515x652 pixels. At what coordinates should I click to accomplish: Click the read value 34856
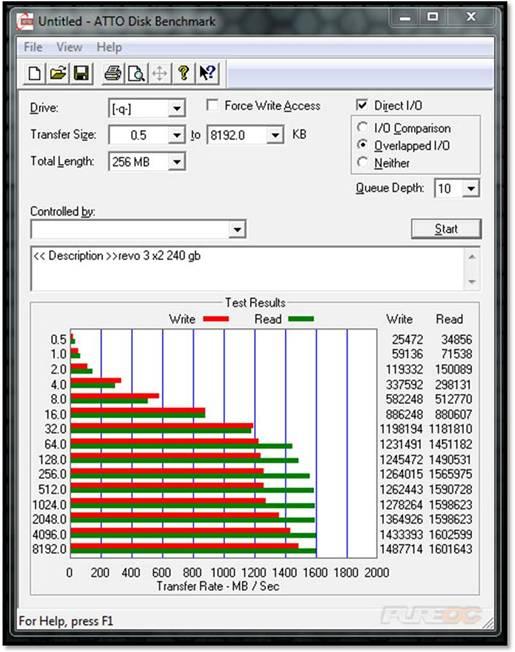coord(456,339)
